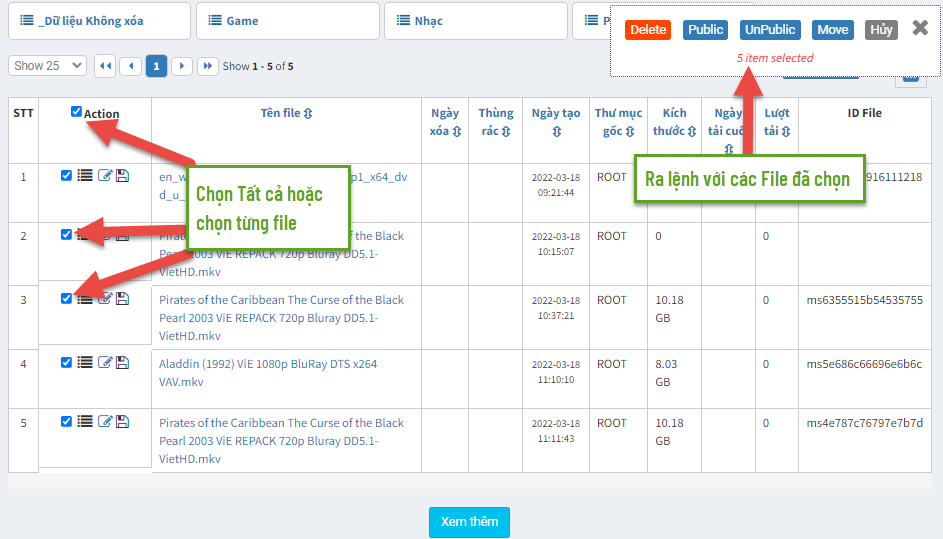This screenshot has width=943, height=539.
Task: Open the Show 25 rows dropdown
Action: point(47,66)
